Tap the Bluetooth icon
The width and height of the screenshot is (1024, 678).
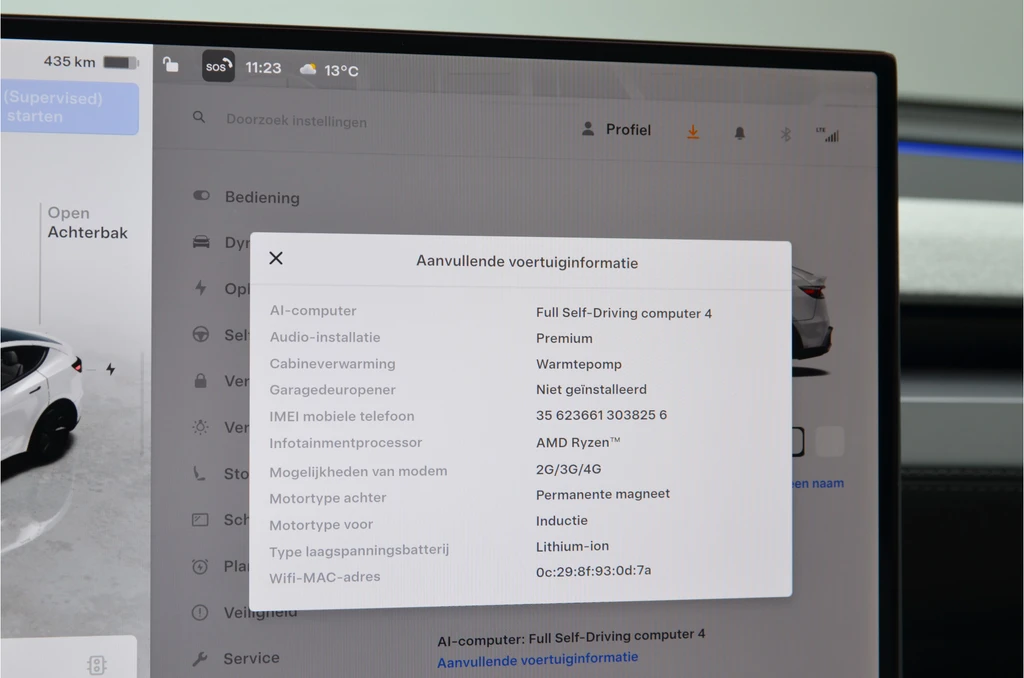click(x=786, y=134)
